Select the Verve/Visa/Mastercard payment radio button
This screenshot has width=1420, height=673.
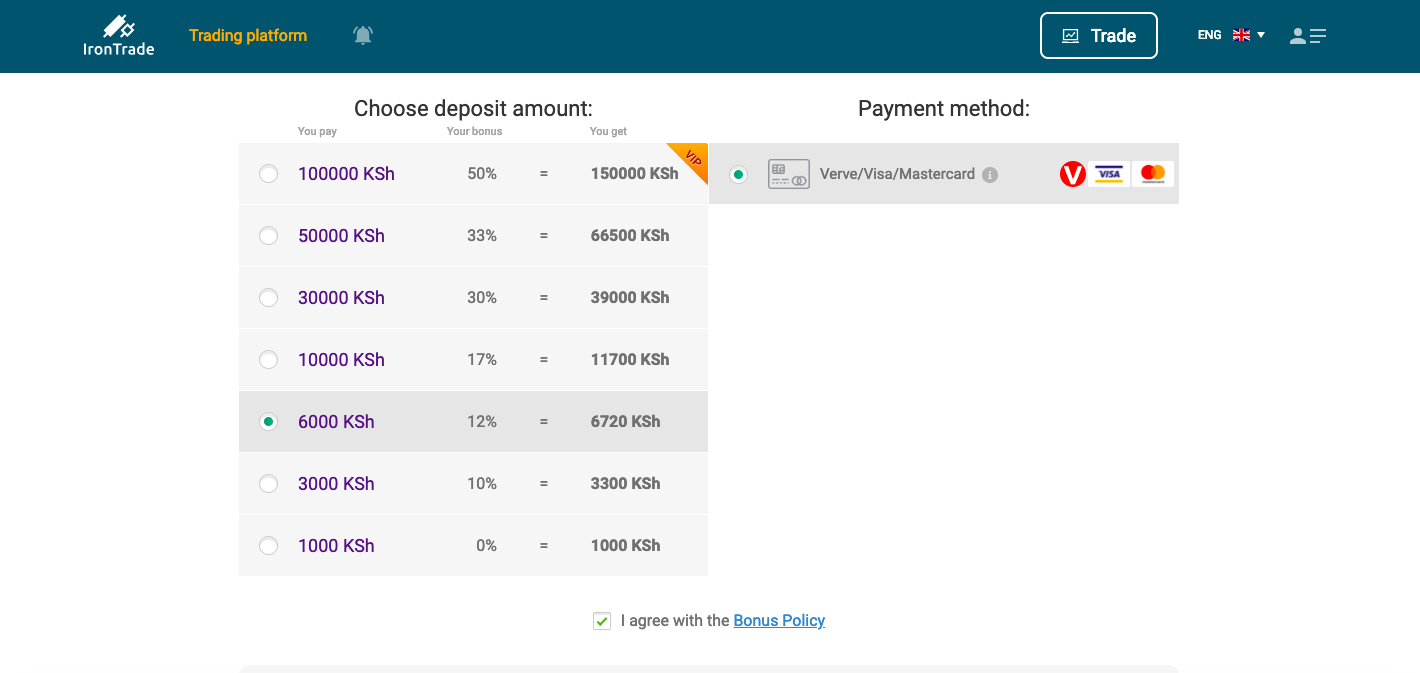[739, 175]
